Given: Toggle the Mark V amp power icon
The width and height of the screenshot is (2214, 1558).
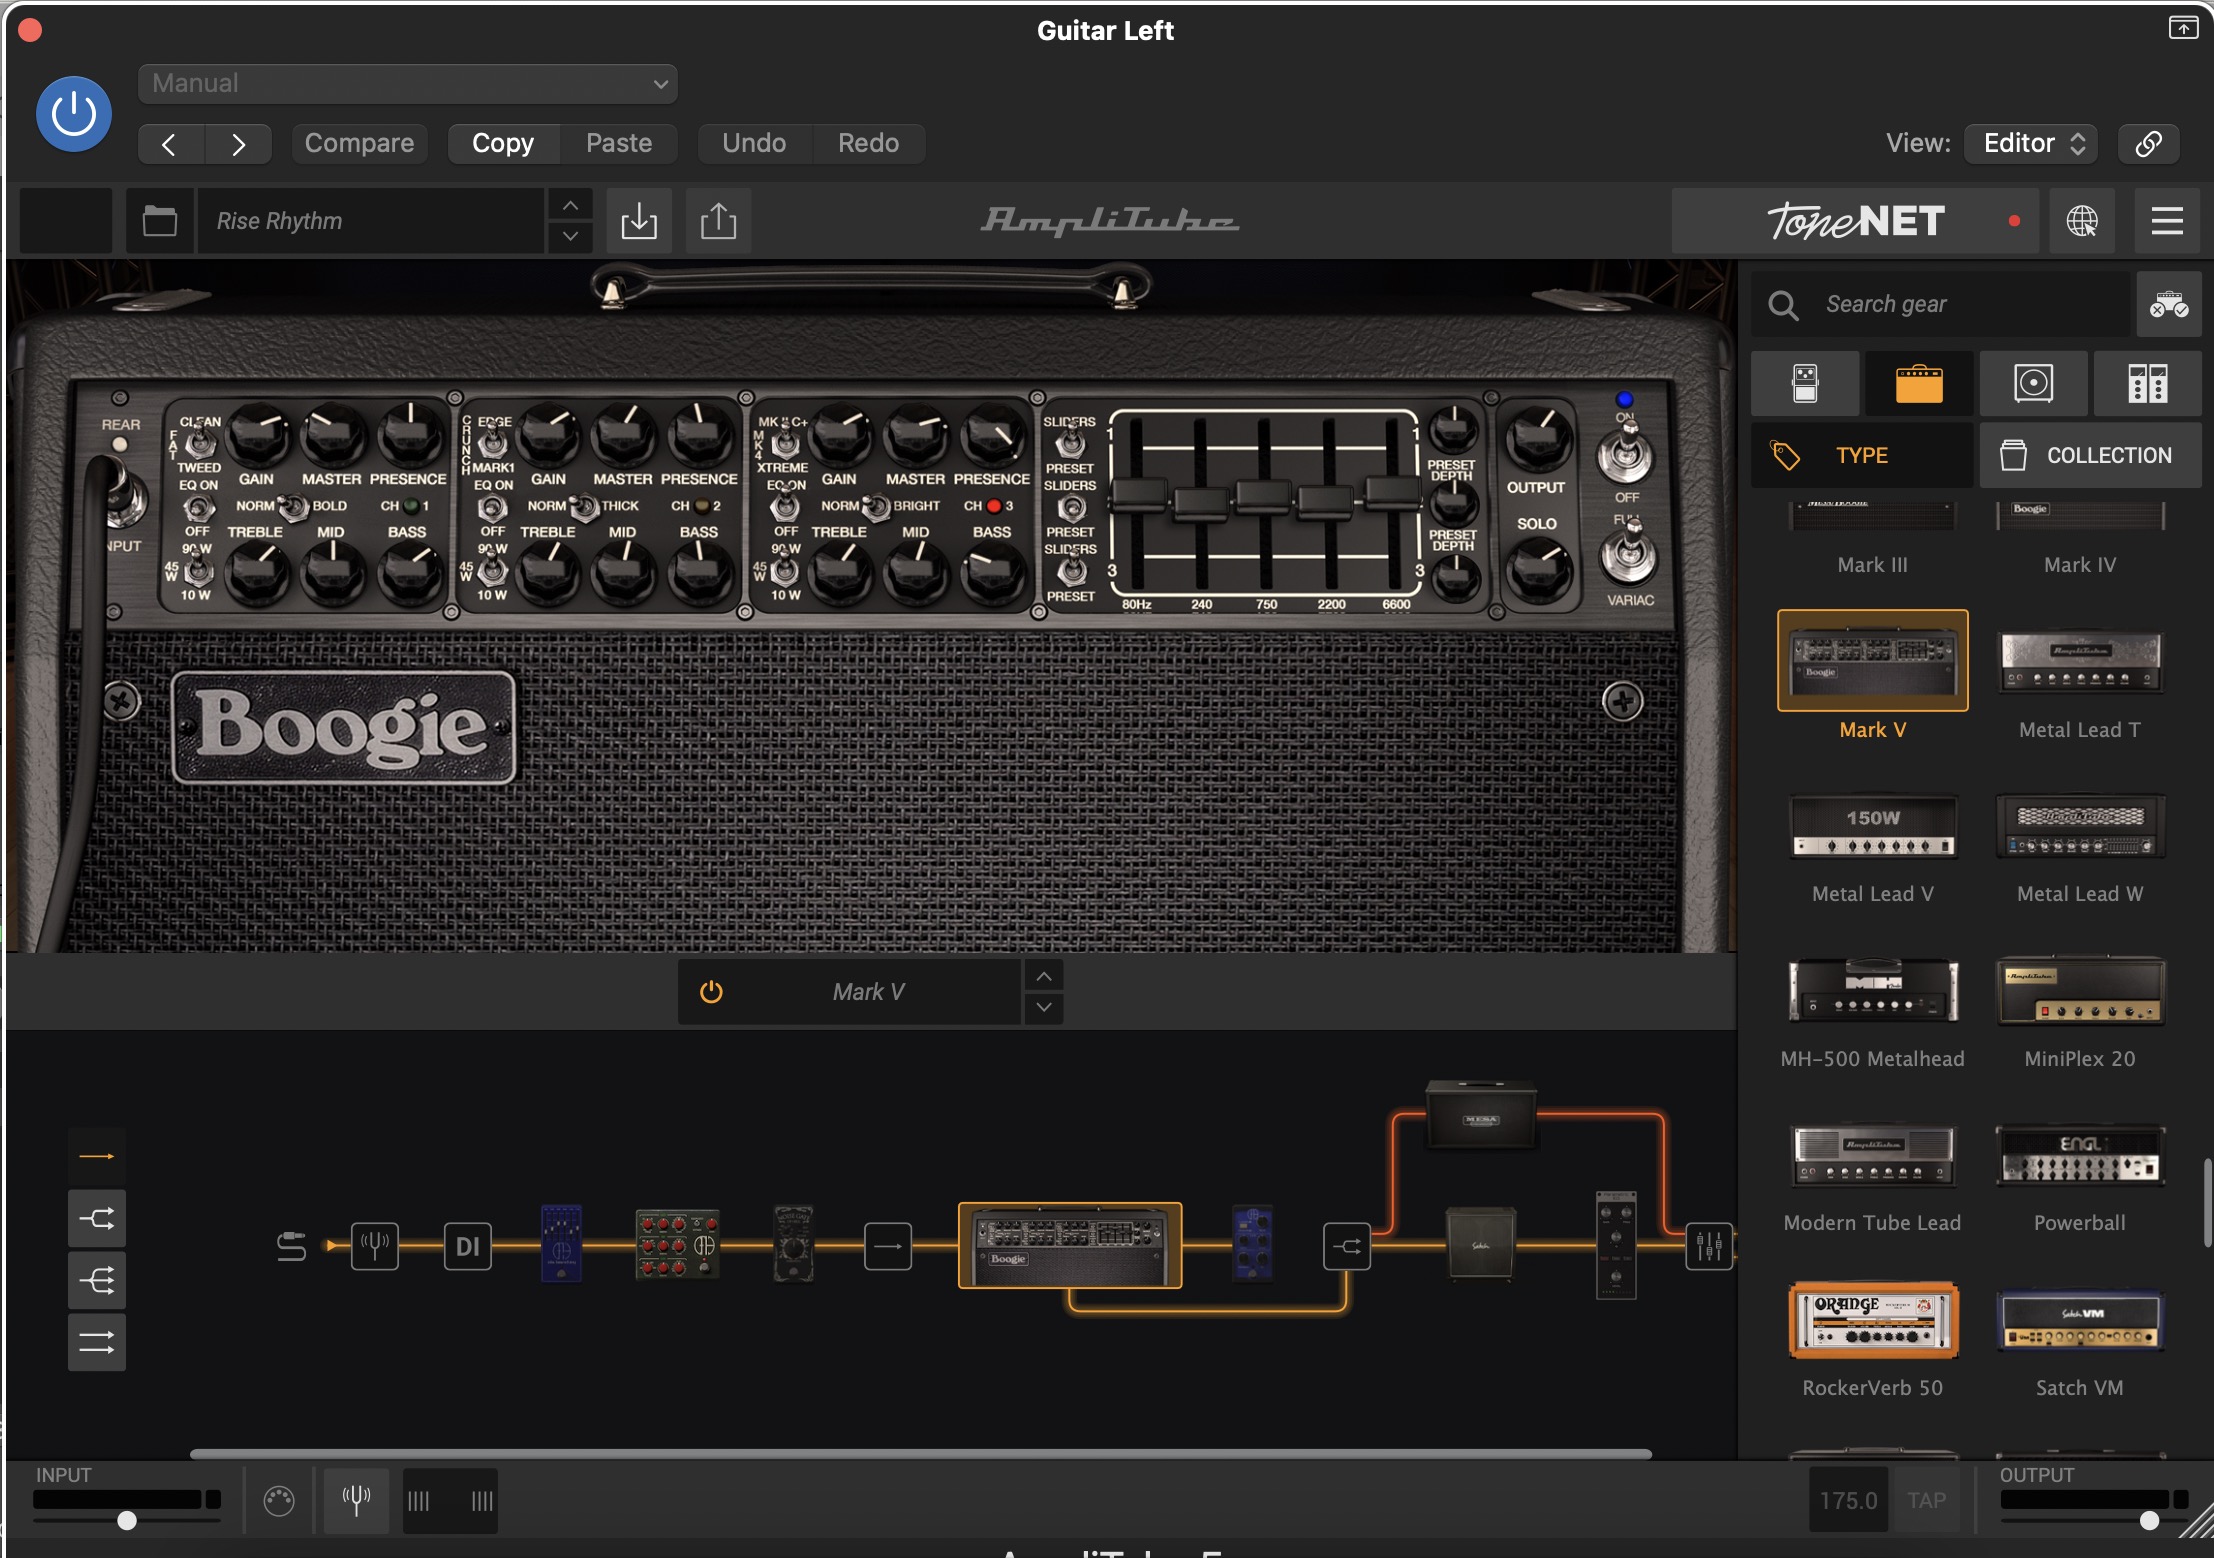Looking at the screenshot, I should [x=711, y=992].
